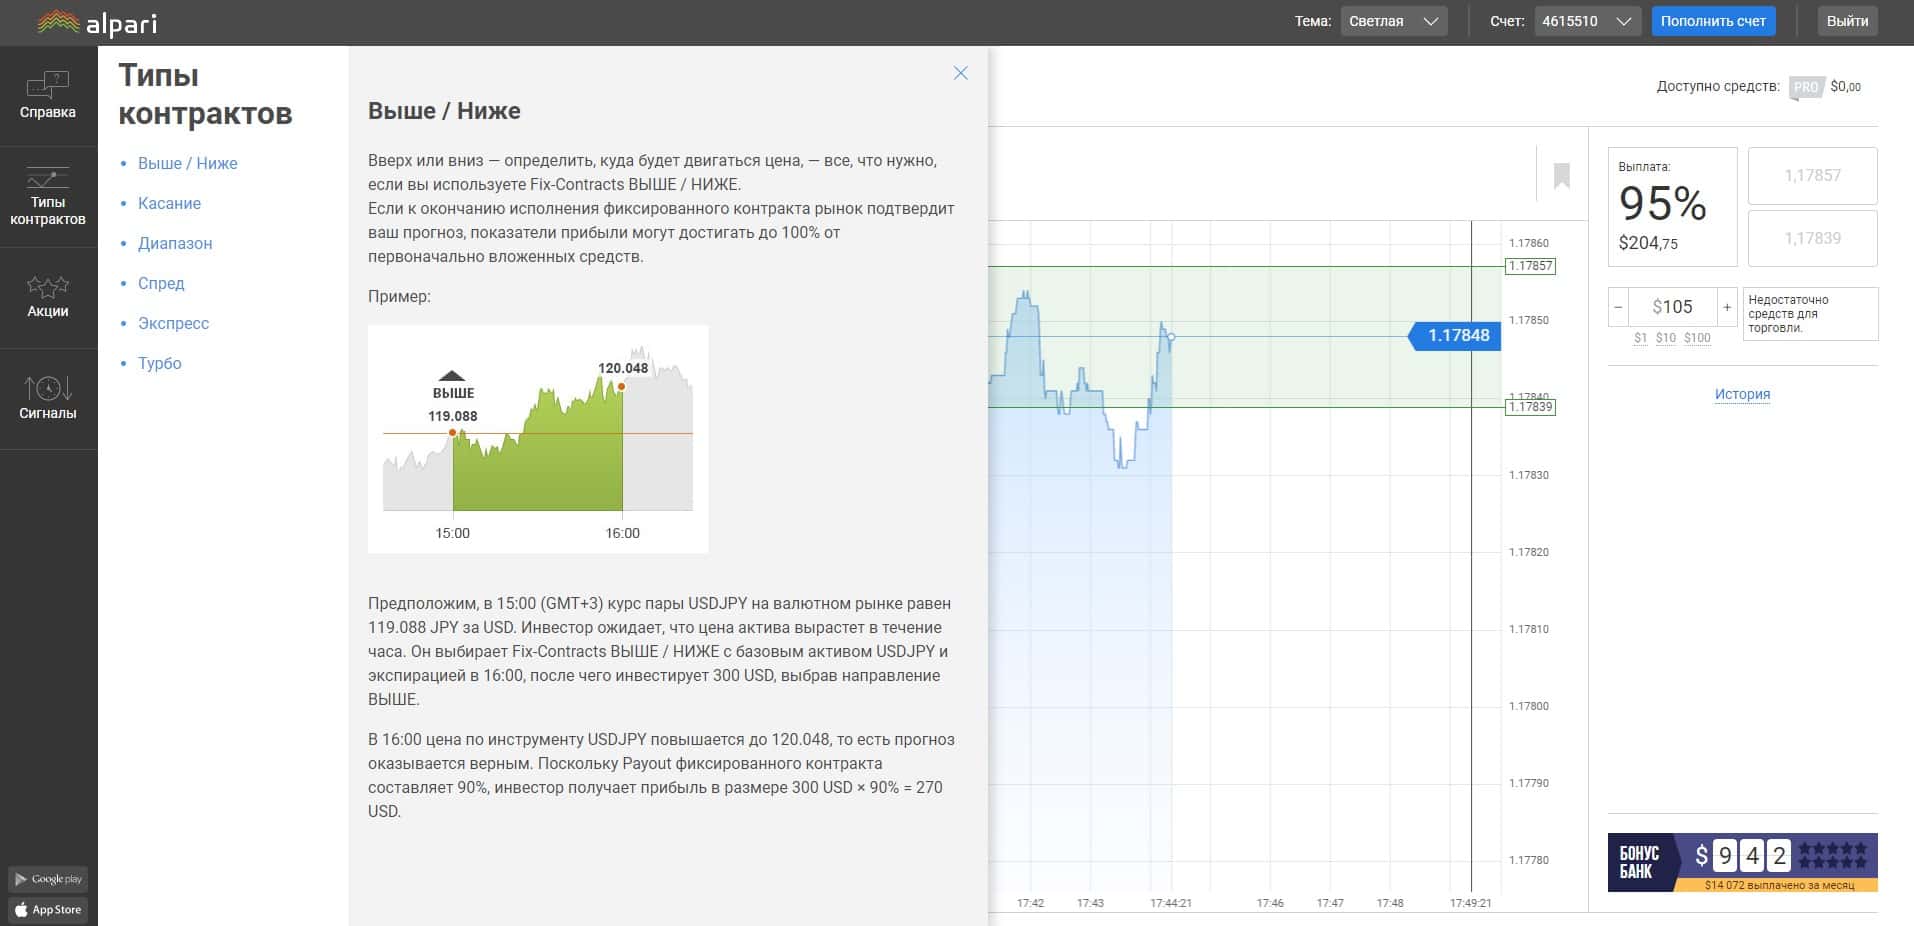Click the Google Play badge
This screenshot has width=1914, height=926.
48,879
